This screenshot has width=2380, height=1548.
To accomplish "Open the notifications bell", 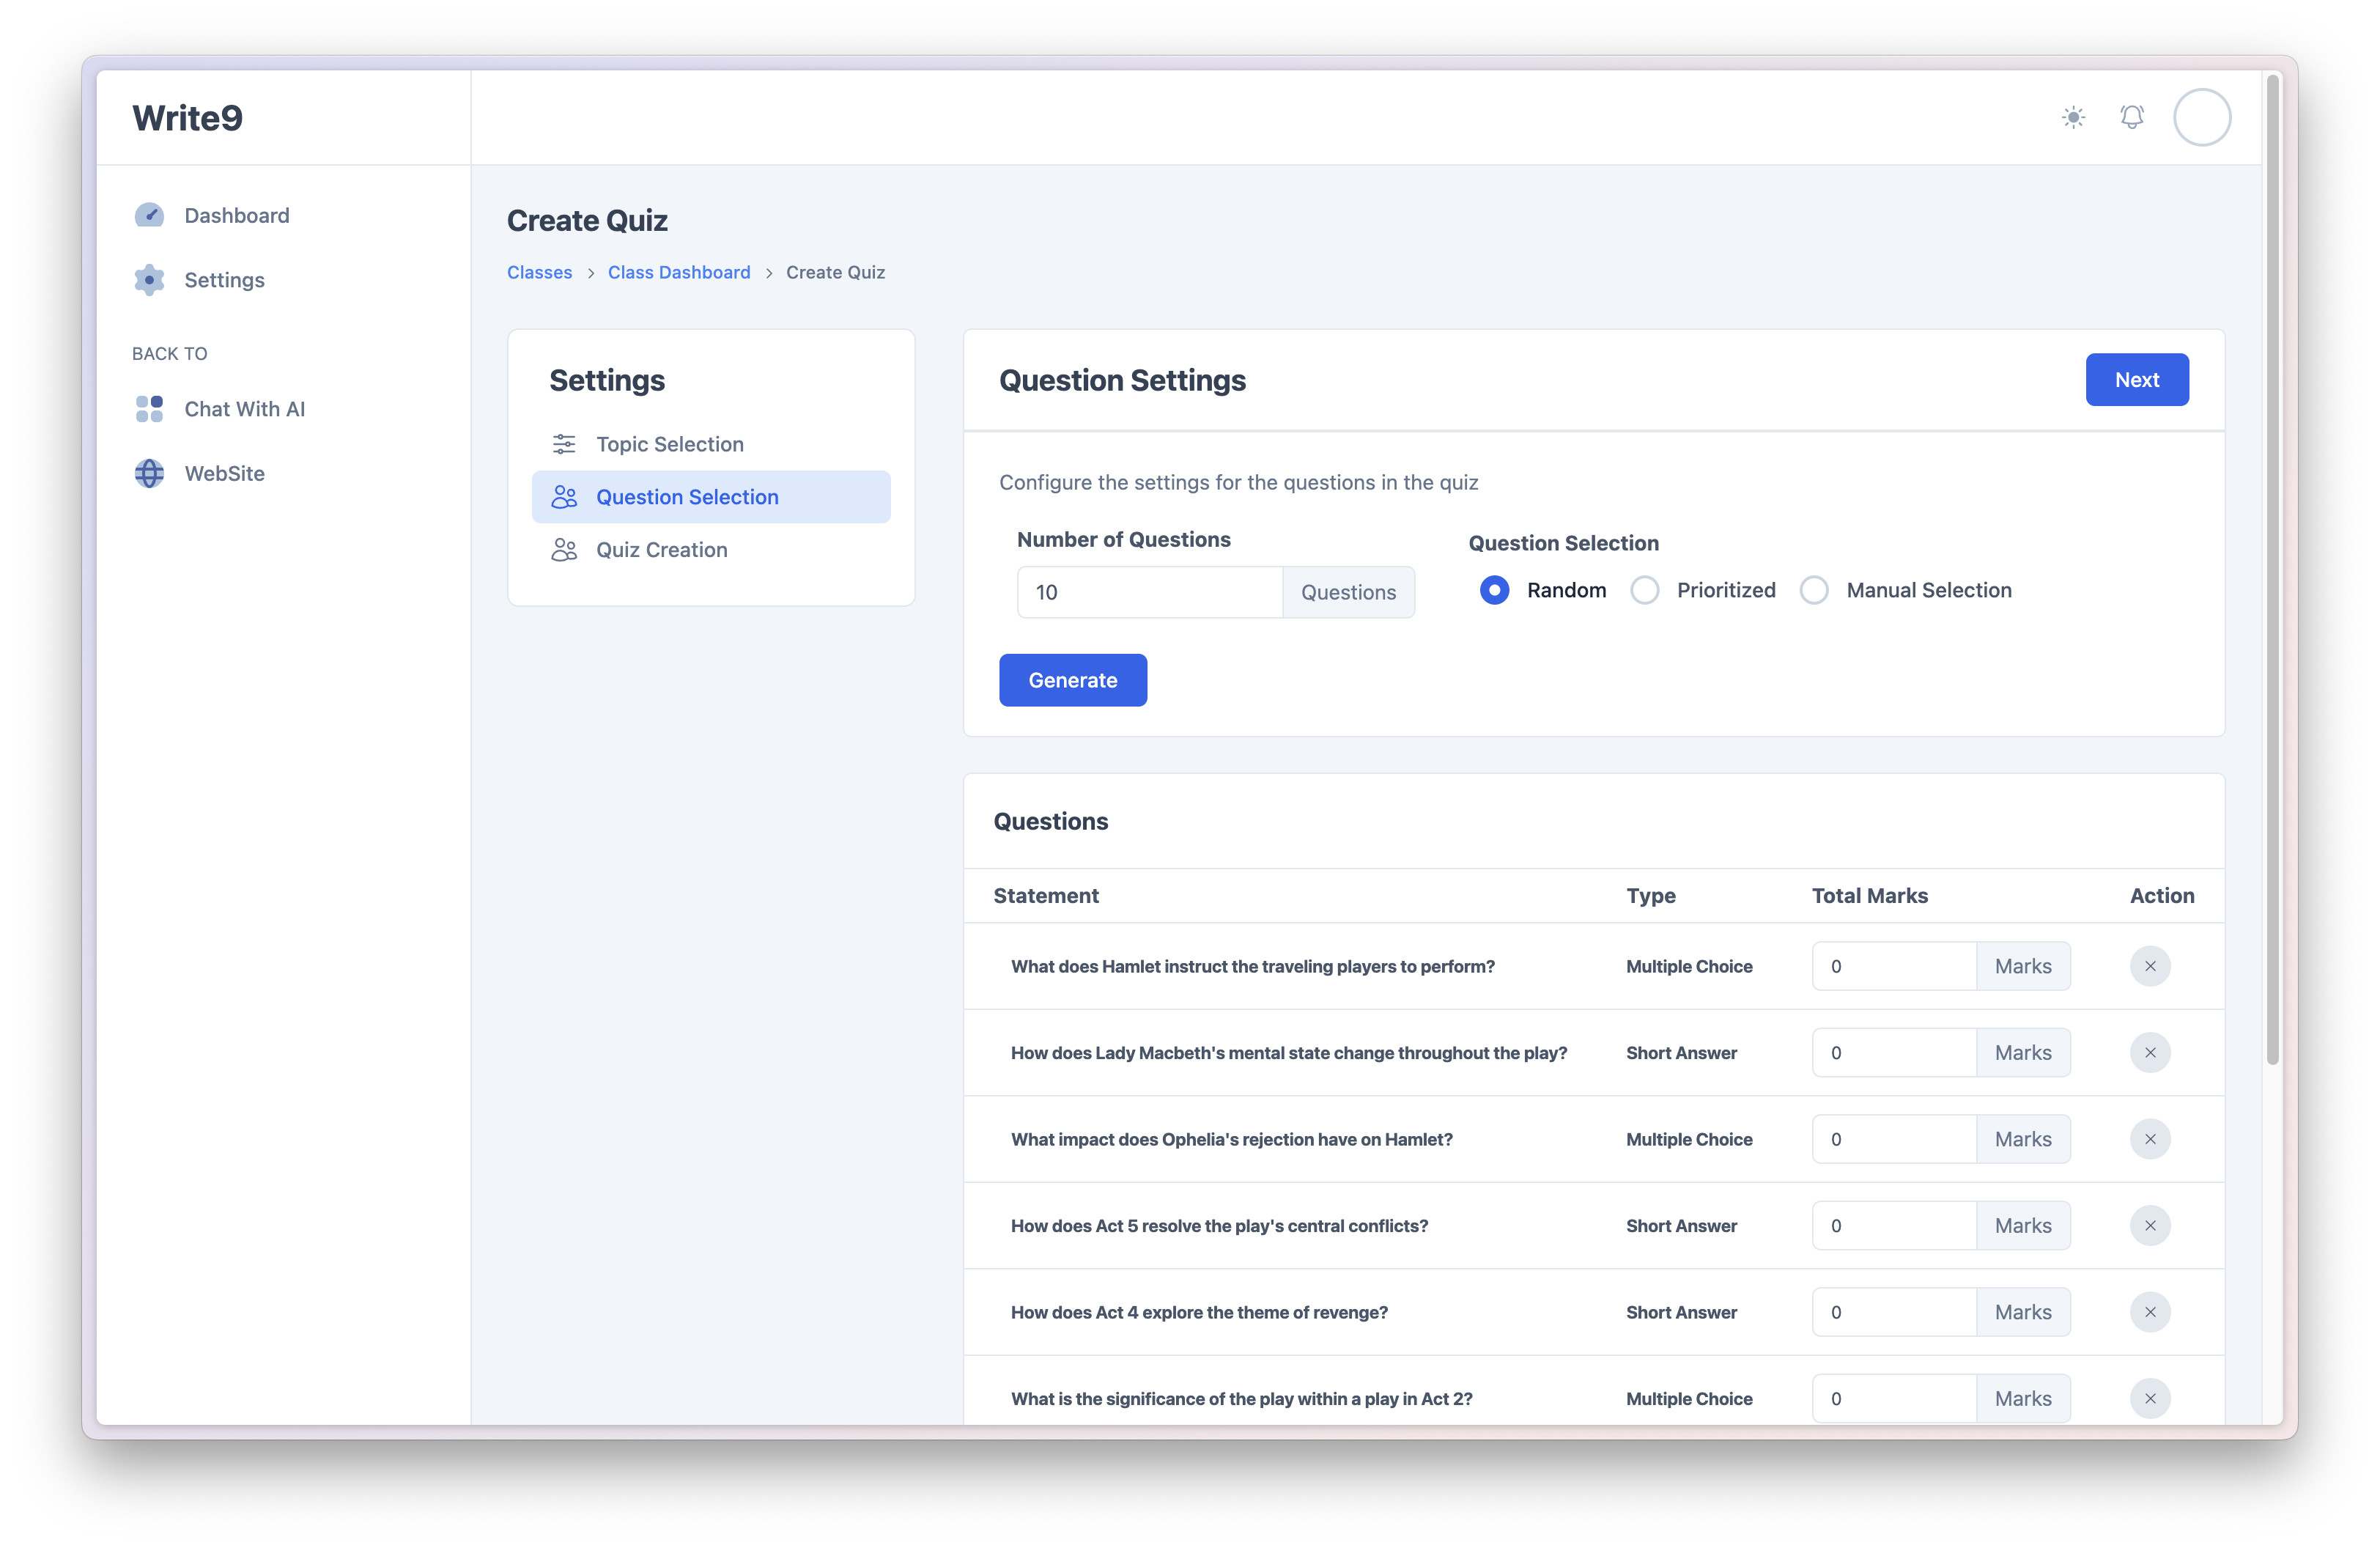I will (2131, 117).
